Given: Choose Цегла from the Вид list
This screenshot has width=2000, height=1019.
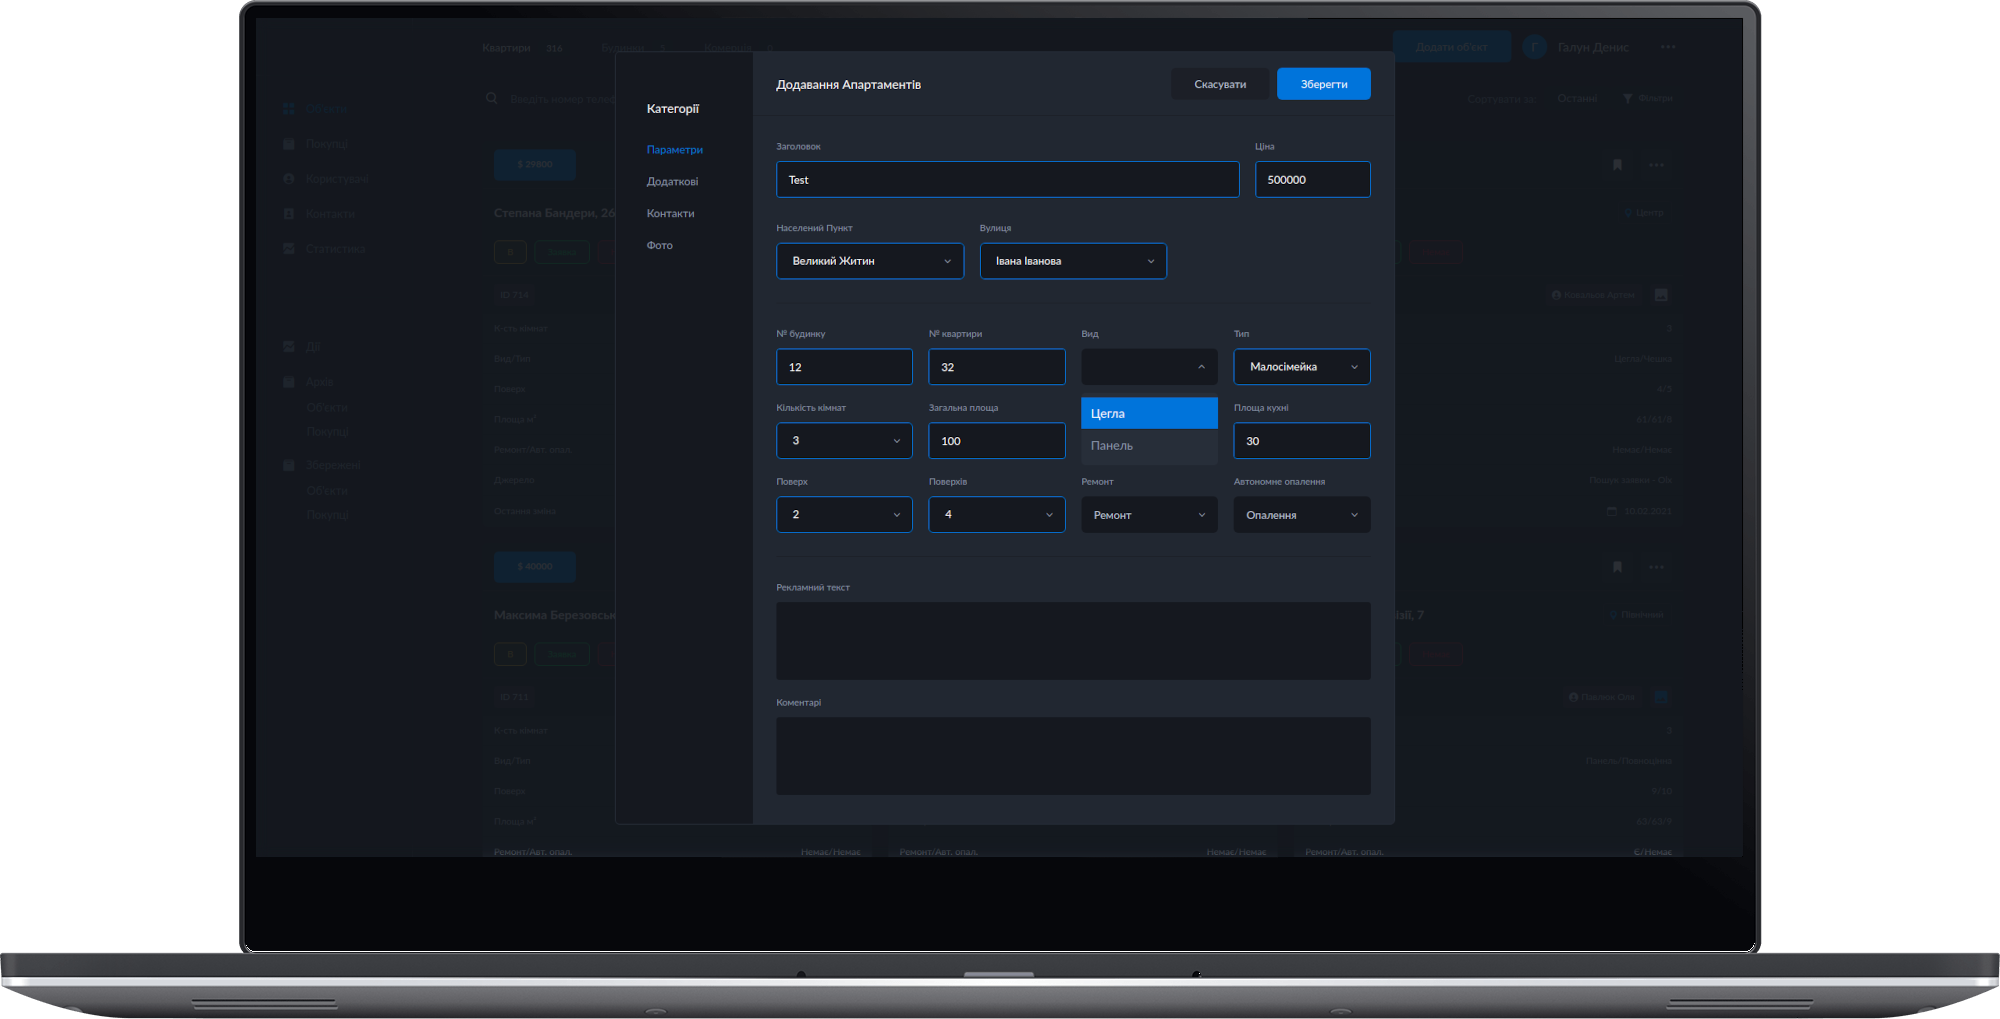Looking at the screenshot, I should pyautogui.click(x=1148, y=413).
